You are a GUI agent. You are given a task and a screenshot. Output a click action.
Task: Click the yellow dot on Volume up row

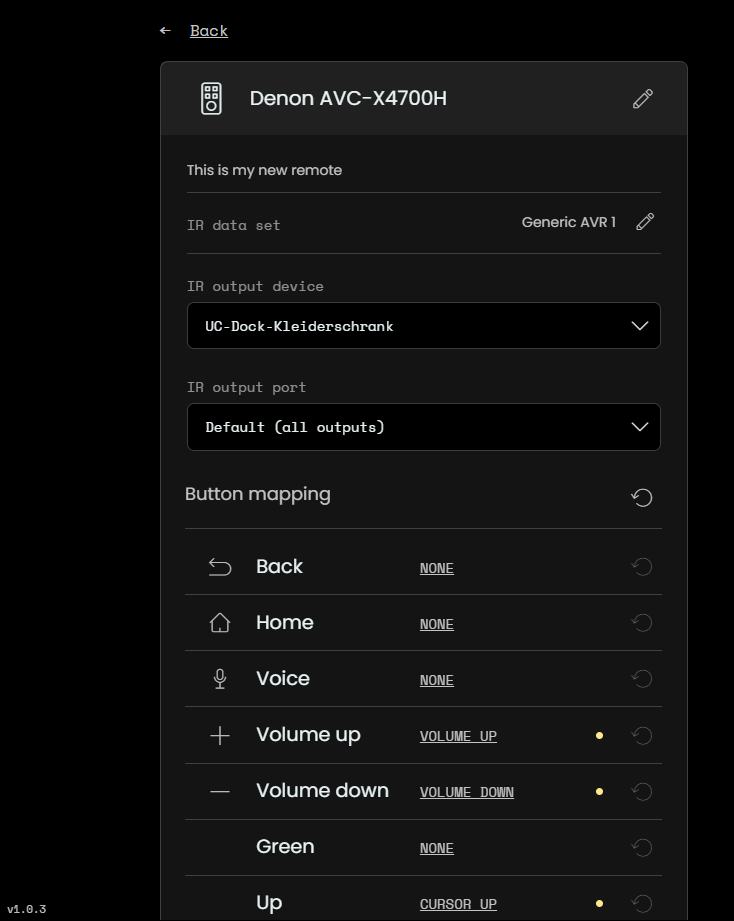(600, 735)
